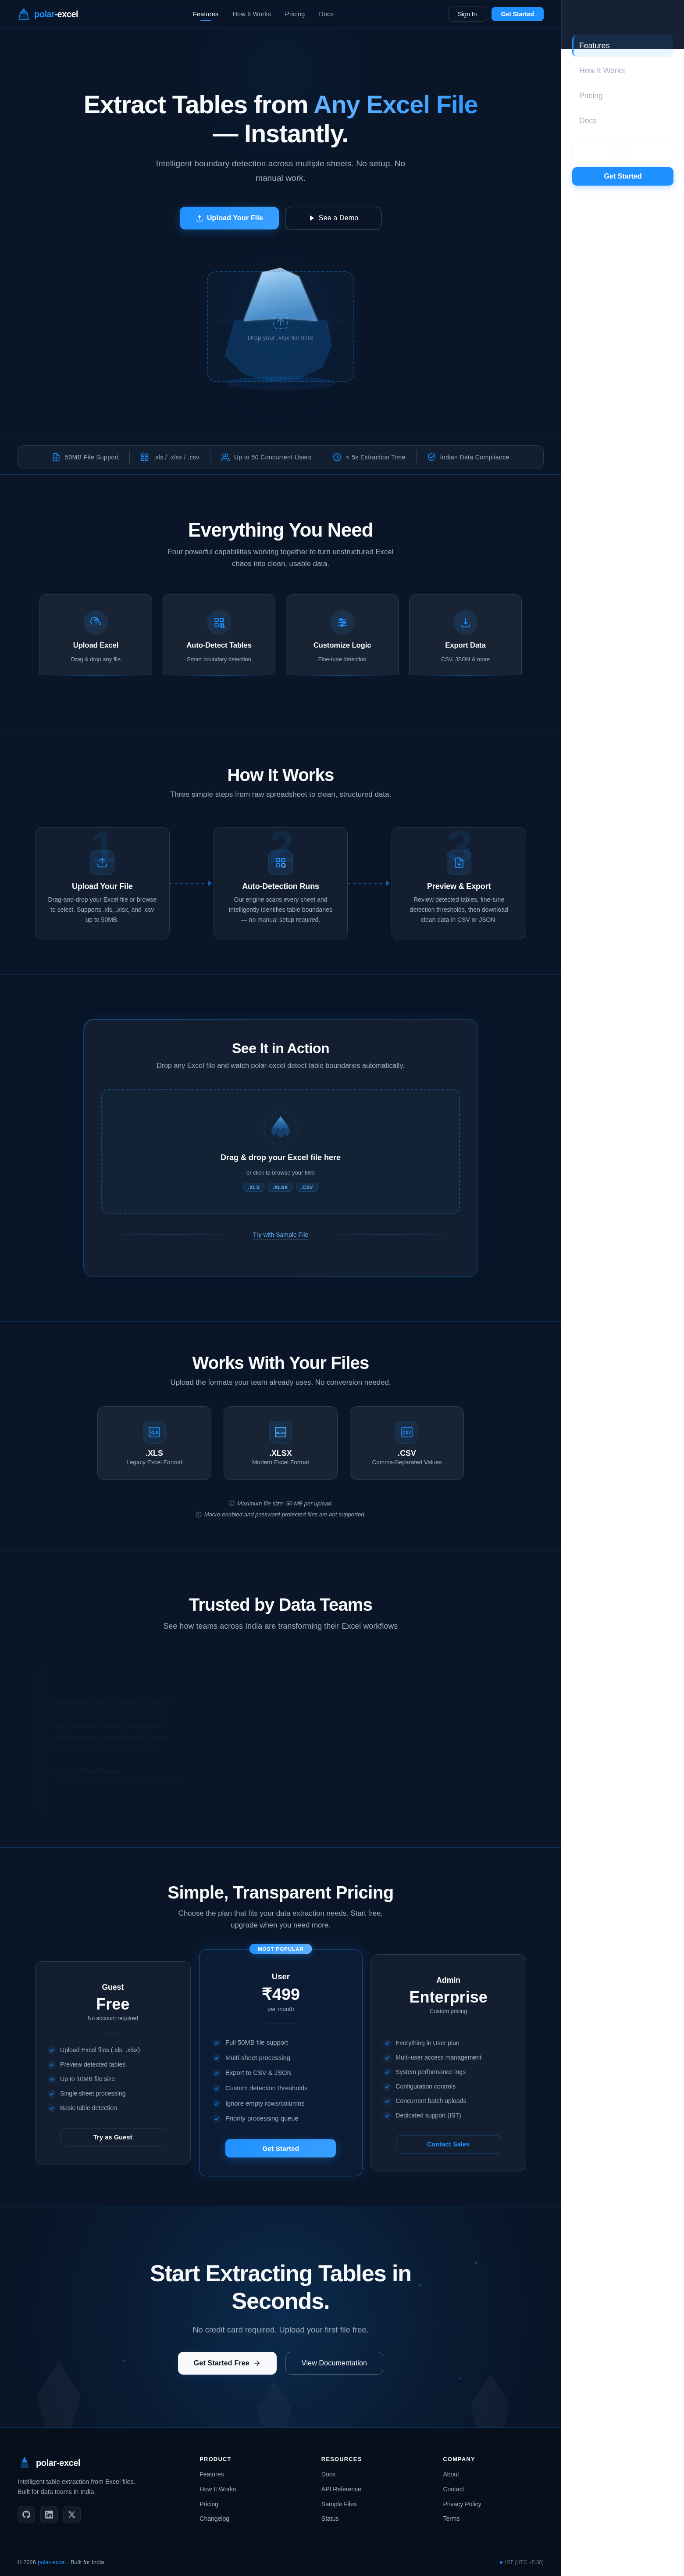Click the MOST POPULAR badge on User plan
Image resolution: width=684 pixels, height=2576 pixels.
pyautogui.click(x=281, y=1949)
